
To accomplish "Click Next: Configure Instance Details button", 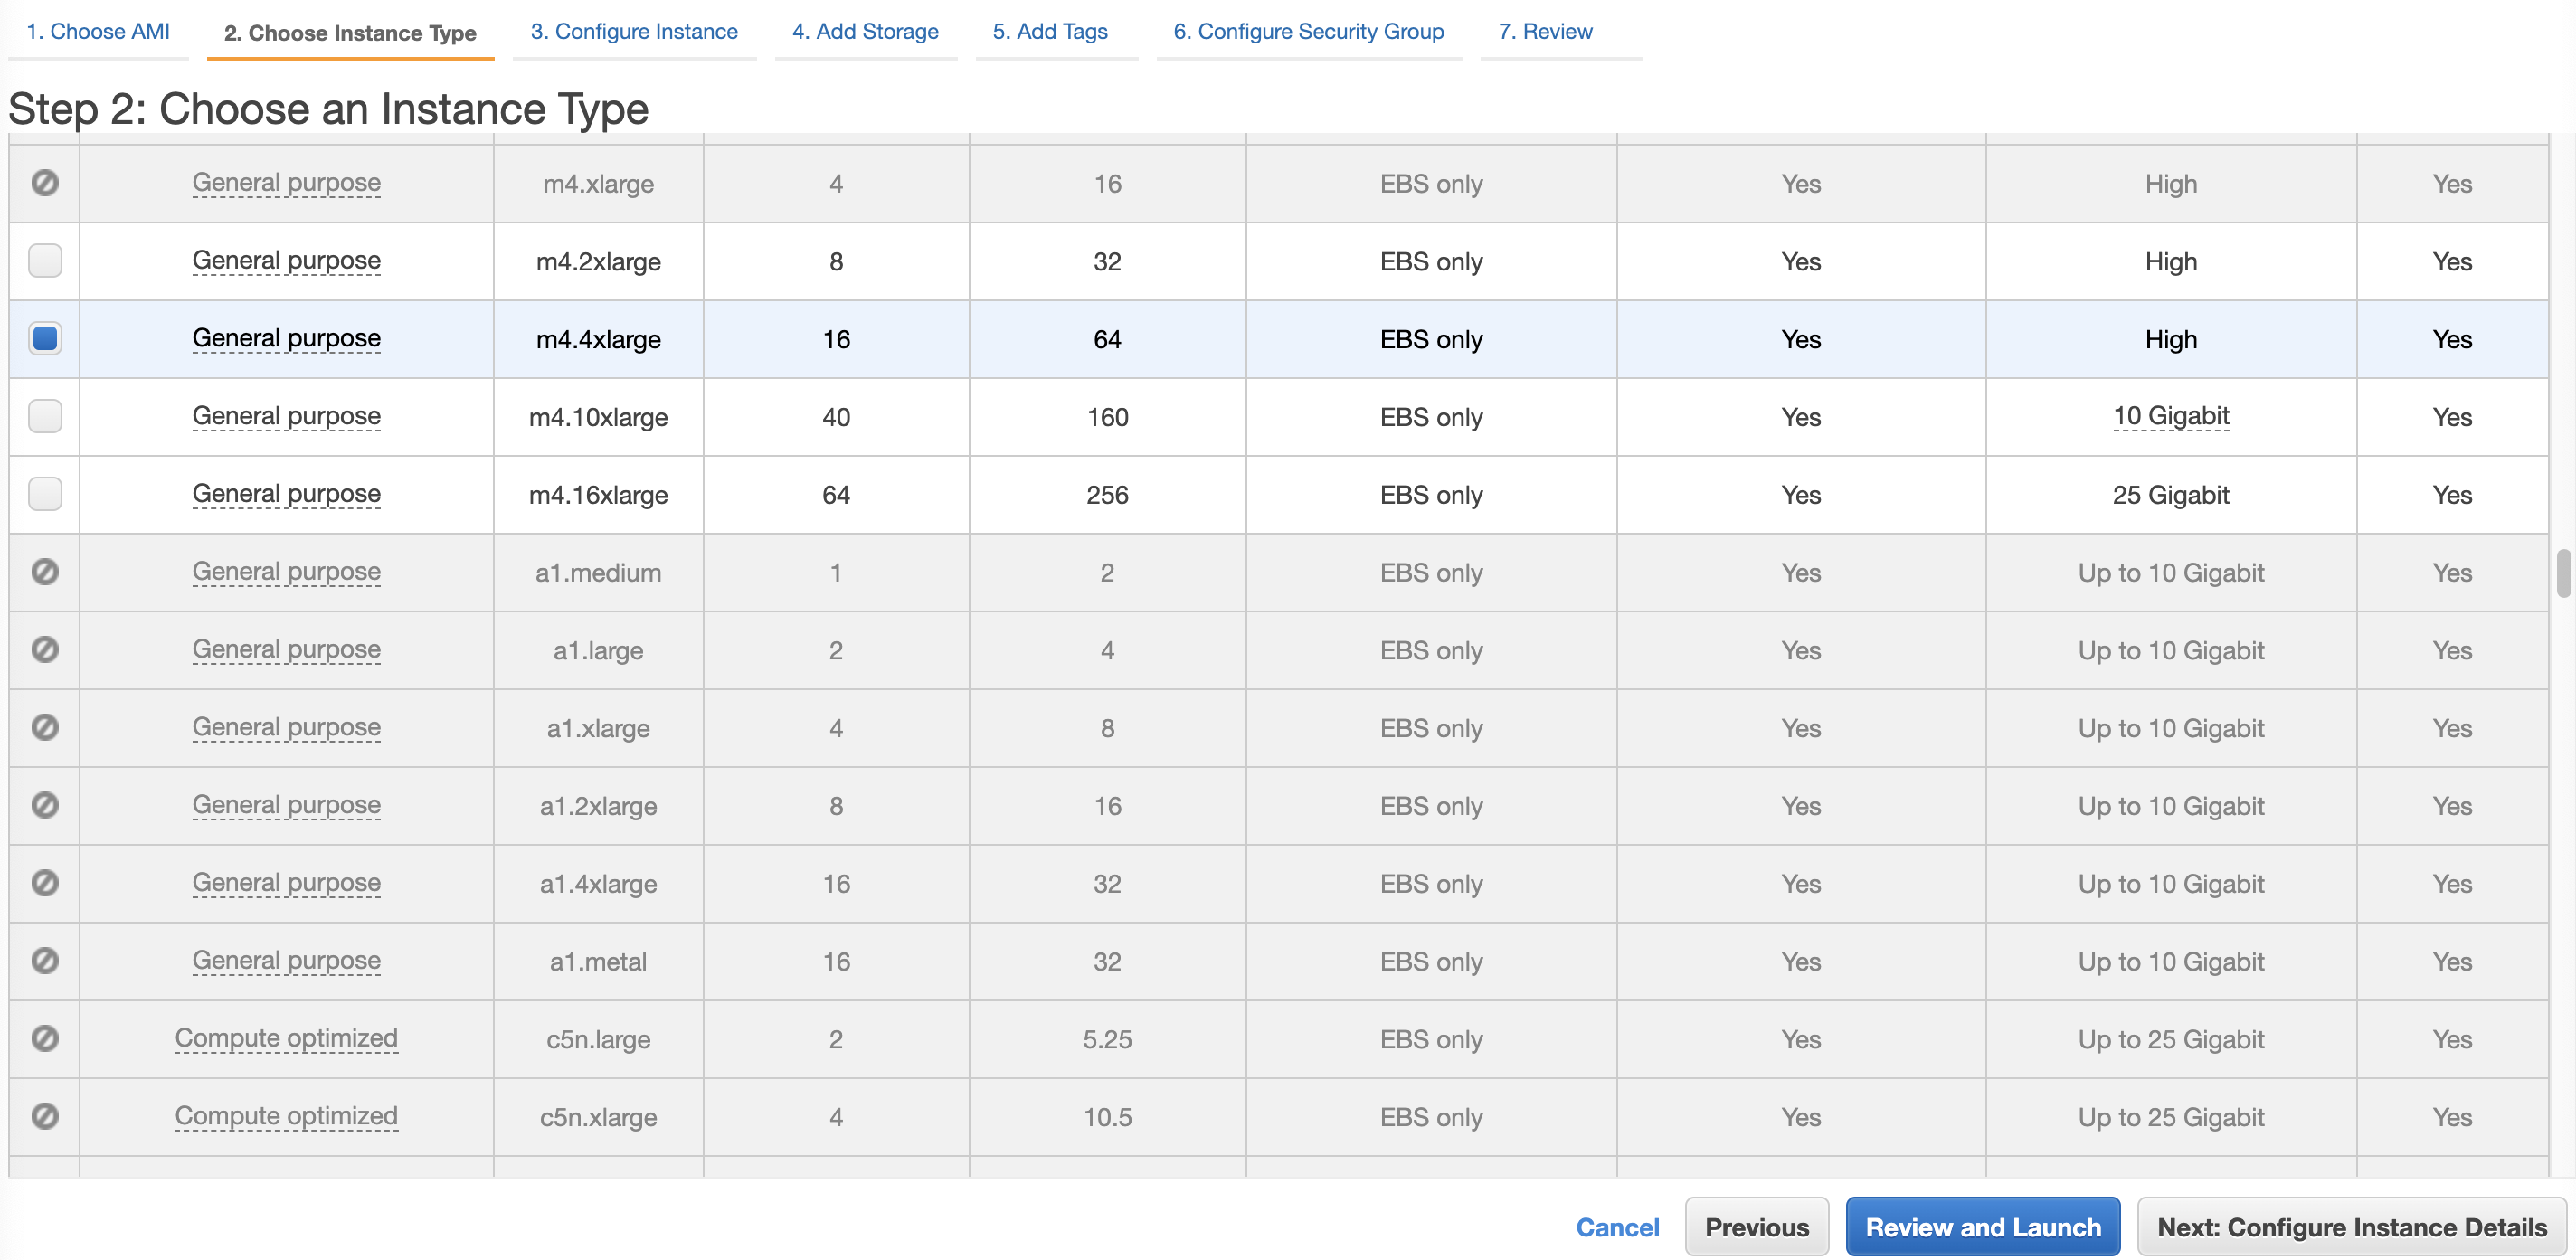I will [x=2351, y=1227].
